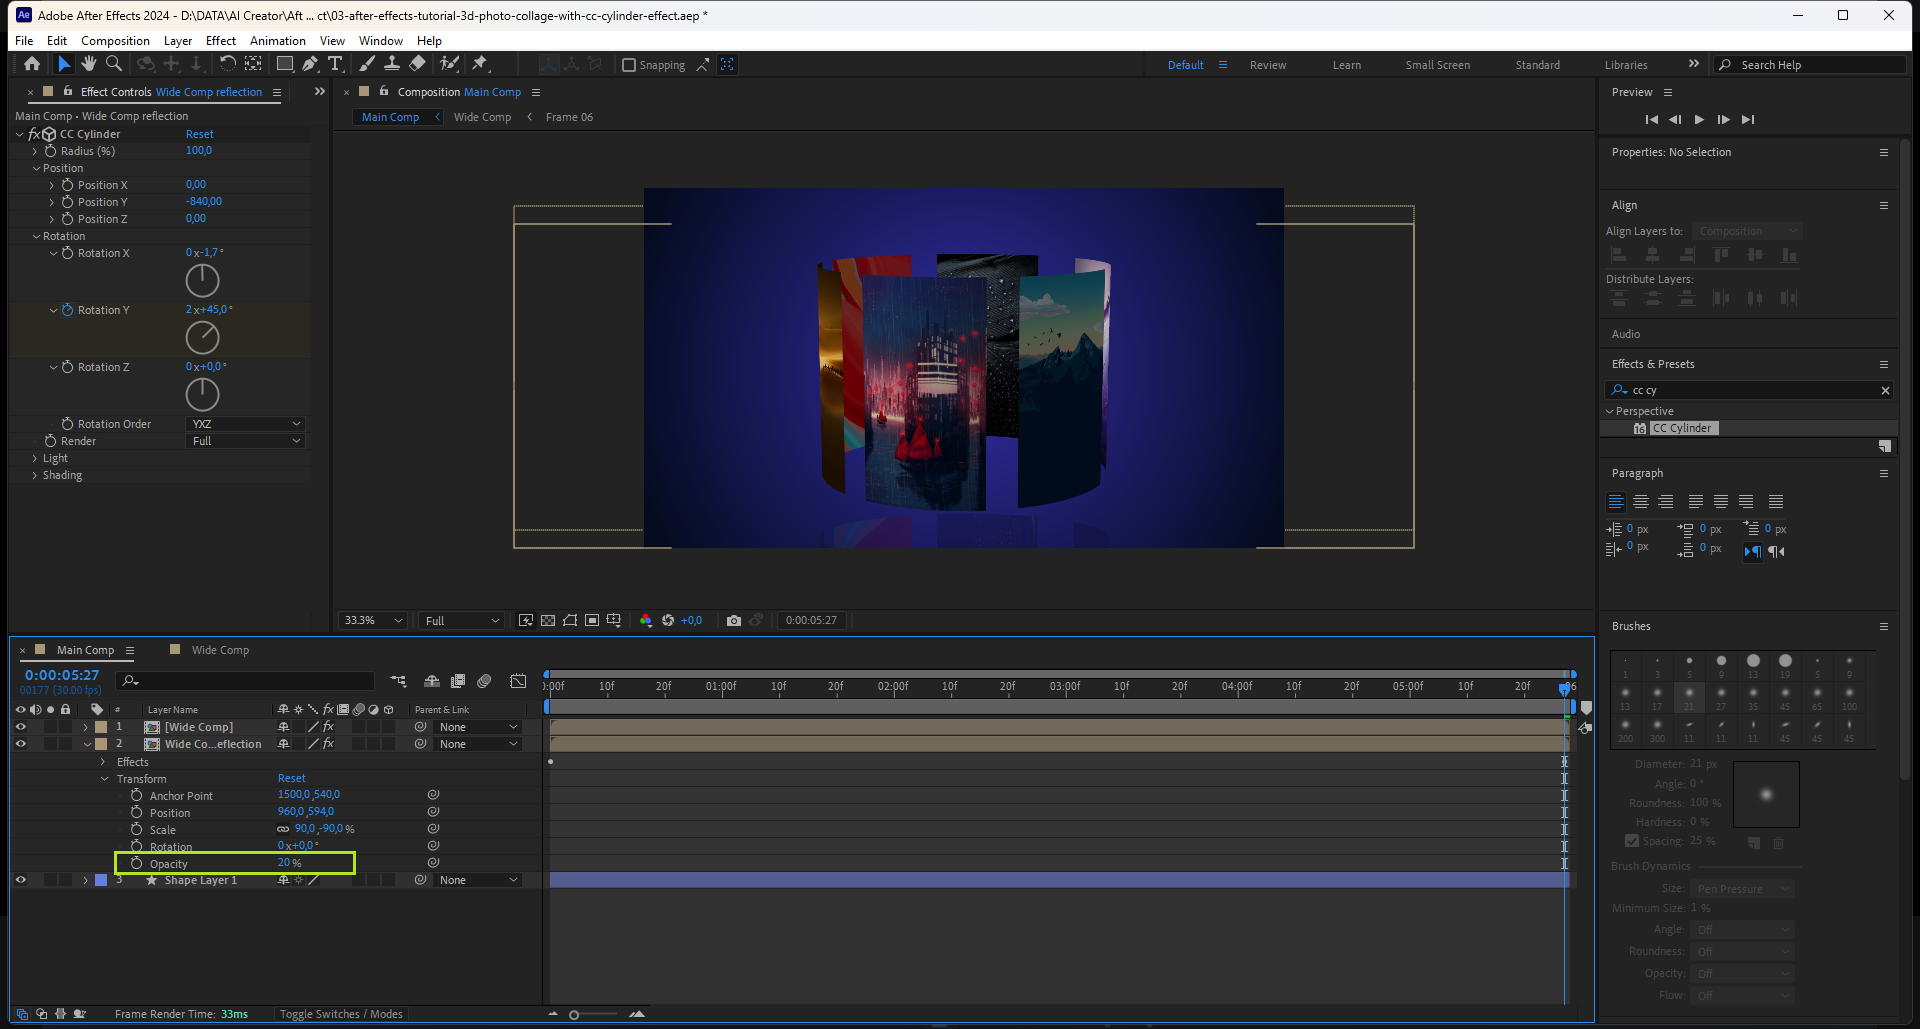
Task: Play the composition preview
Action: click(1699, 119)
